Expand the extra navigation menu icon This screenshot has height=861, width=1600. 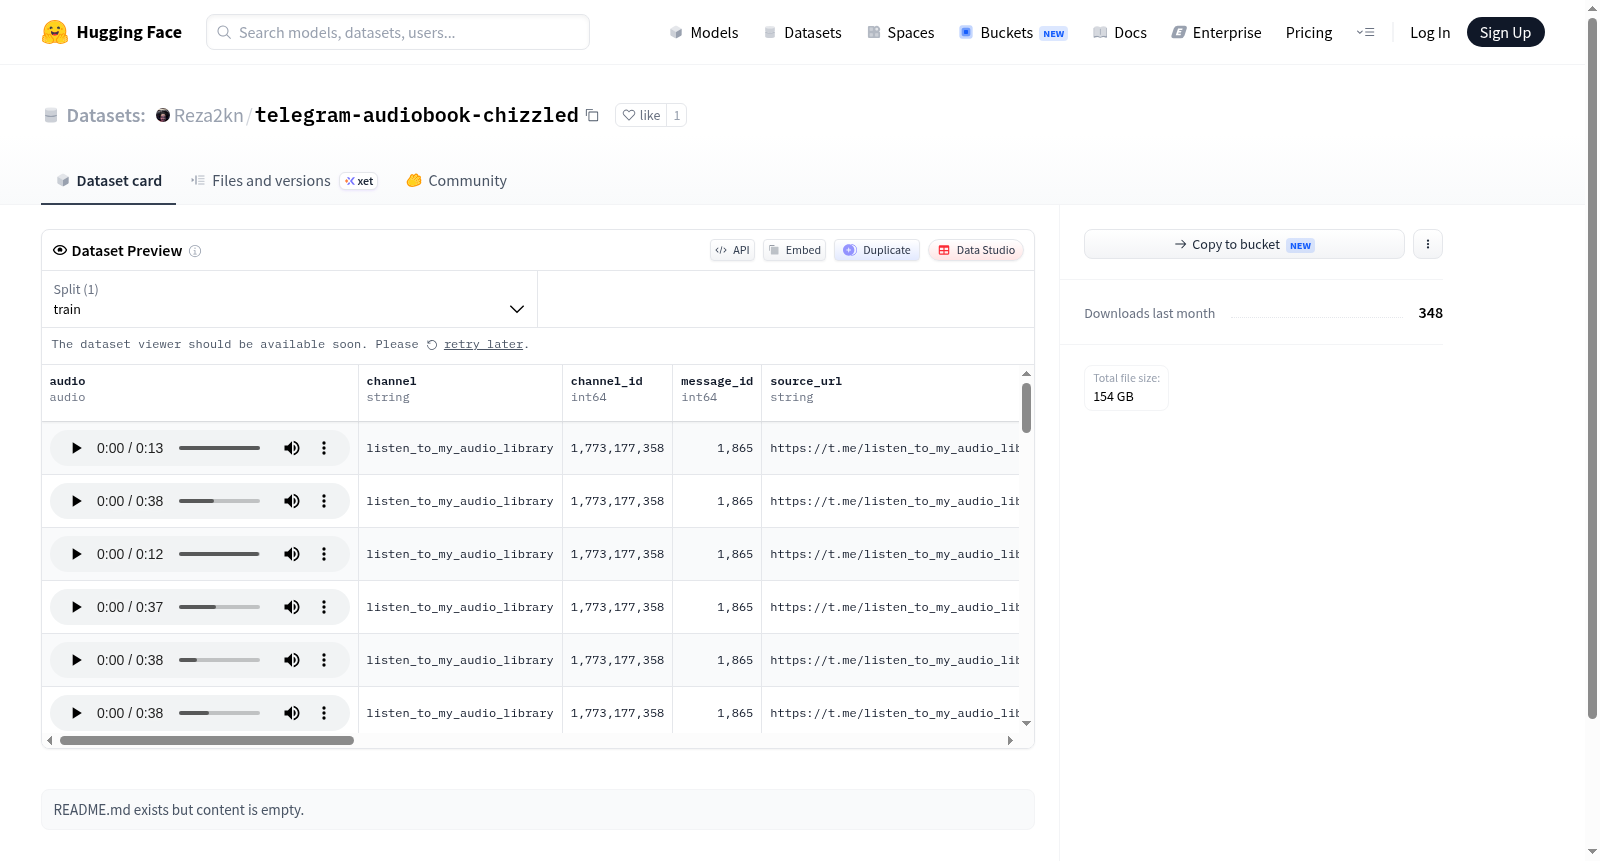point(1365,32)
